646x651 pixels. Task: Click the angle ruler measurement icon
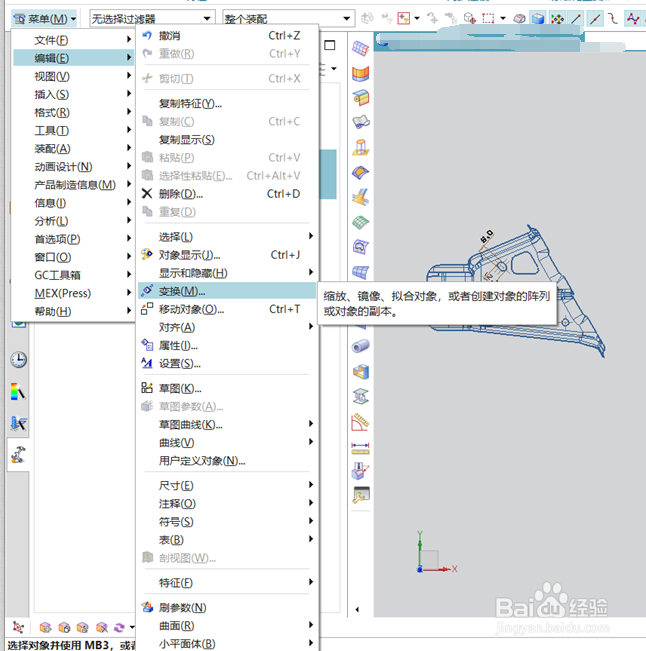(x=360, y=422)
